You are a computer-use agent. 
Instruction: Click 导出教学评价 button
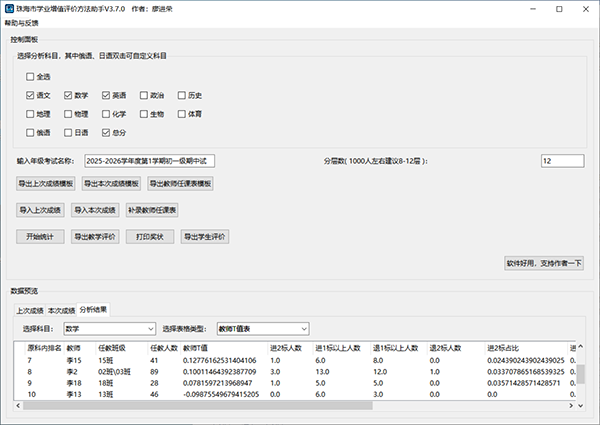pos(95,236)
